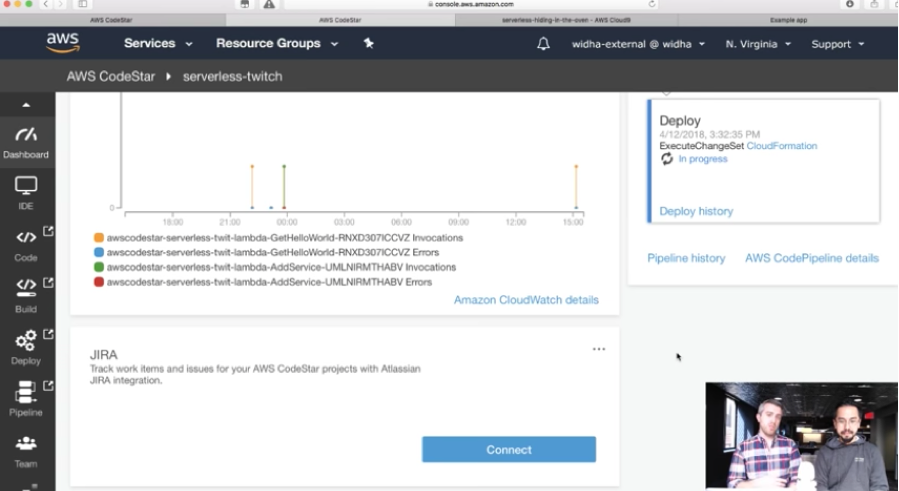Go to AWS CodeStar breadcrumb
Viewport: 899px width, 491px height.
pos(111,76)
